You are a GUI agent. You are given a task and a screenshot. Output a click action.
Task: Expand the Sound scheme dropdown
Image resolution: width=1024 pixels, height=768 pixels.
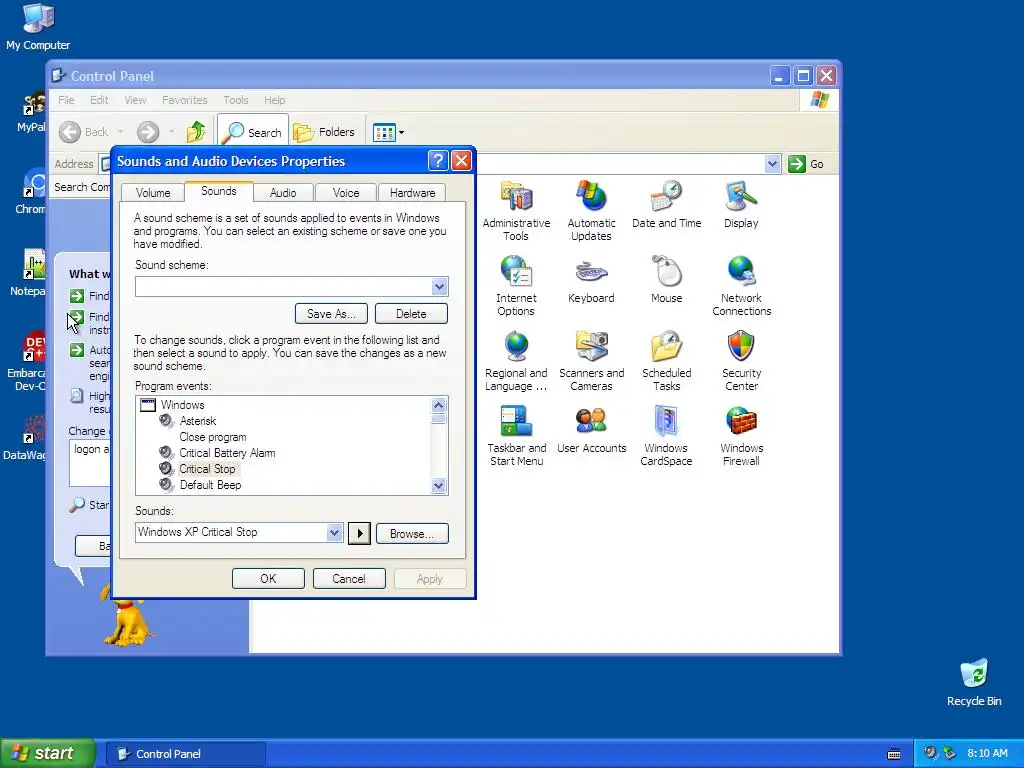click(440, 286)
